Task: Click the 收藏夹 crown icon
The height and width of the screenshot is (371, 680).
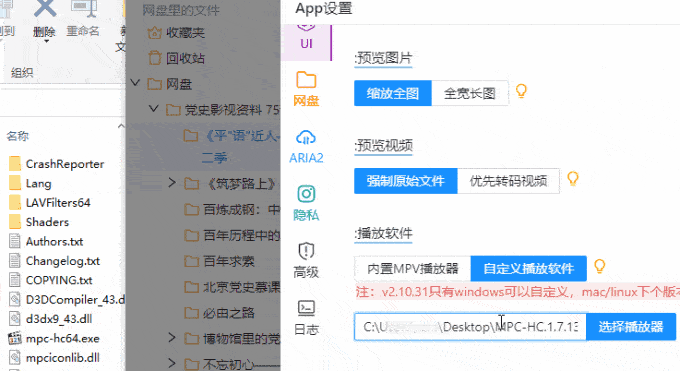Action: 154,33
